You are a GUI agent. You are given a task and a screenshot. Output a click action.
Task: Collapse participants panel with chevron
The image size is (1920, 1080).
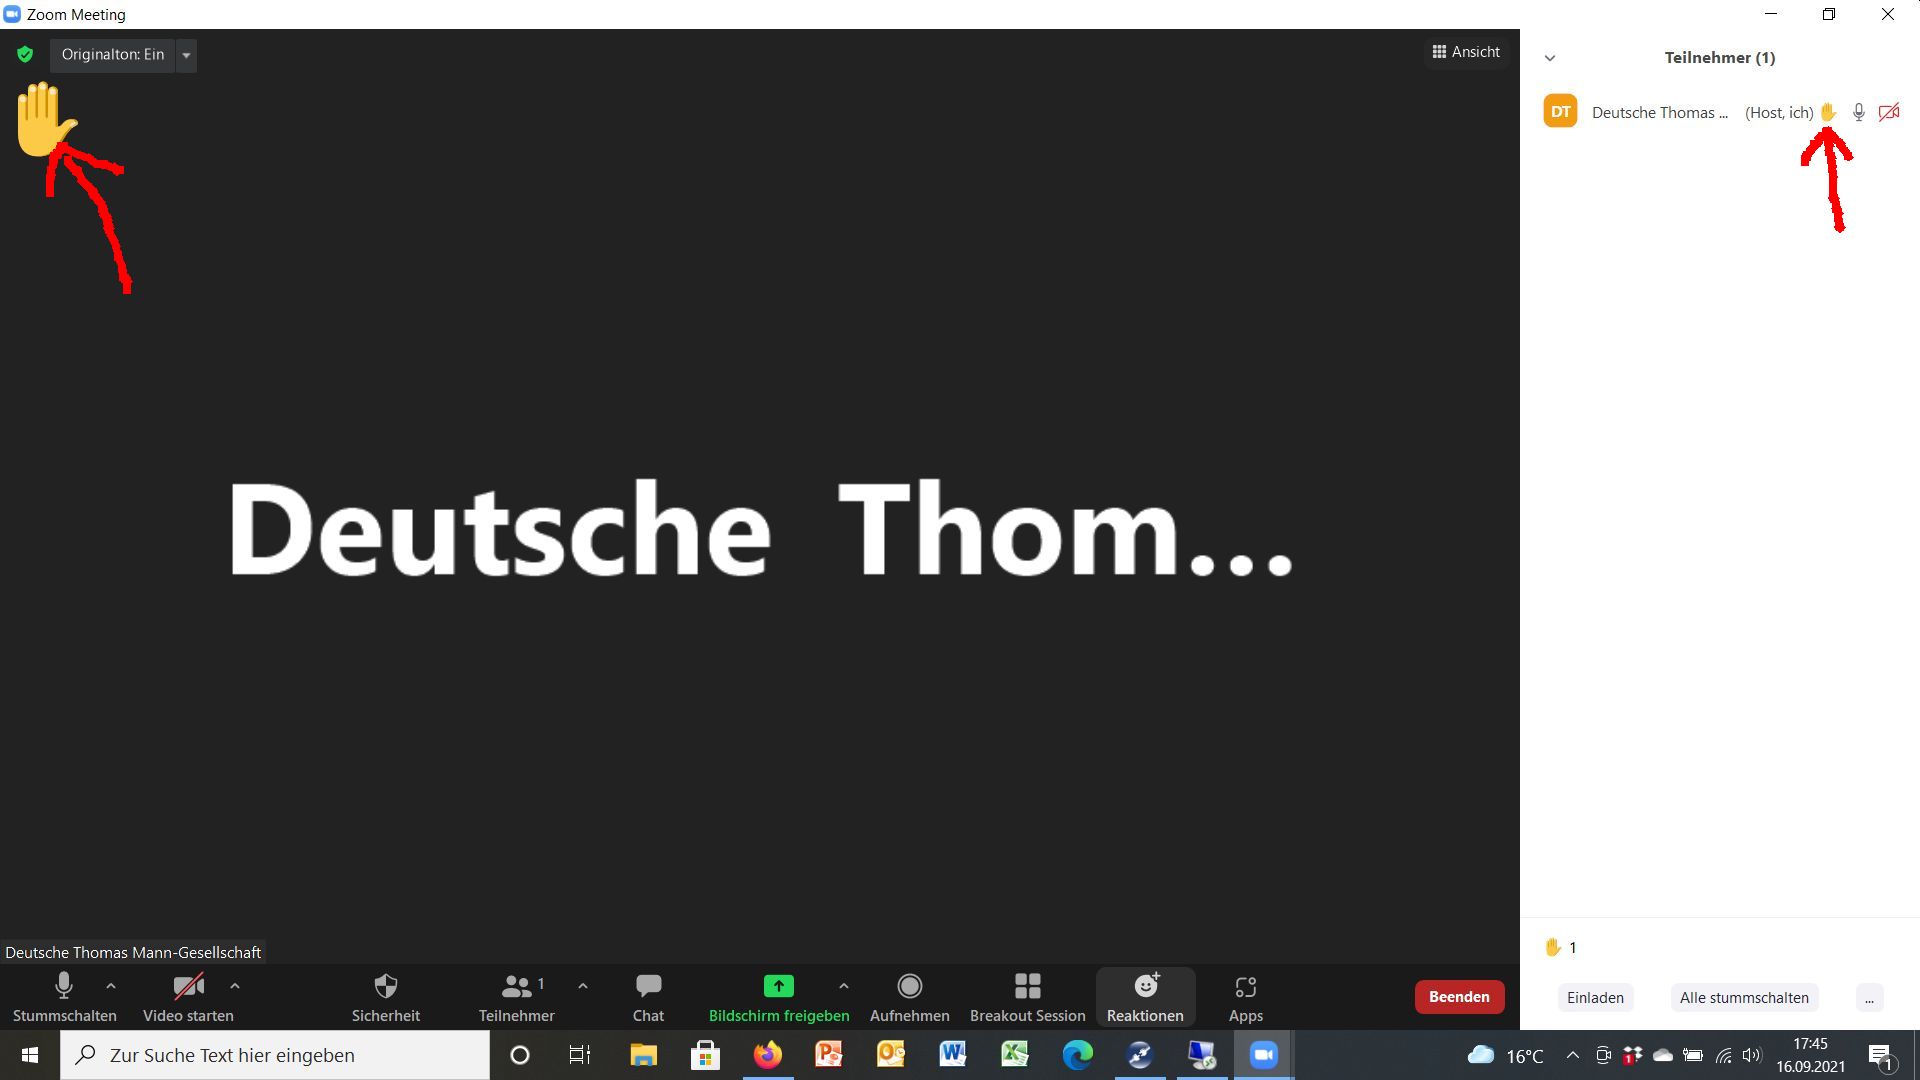[x=1550, y=58]
